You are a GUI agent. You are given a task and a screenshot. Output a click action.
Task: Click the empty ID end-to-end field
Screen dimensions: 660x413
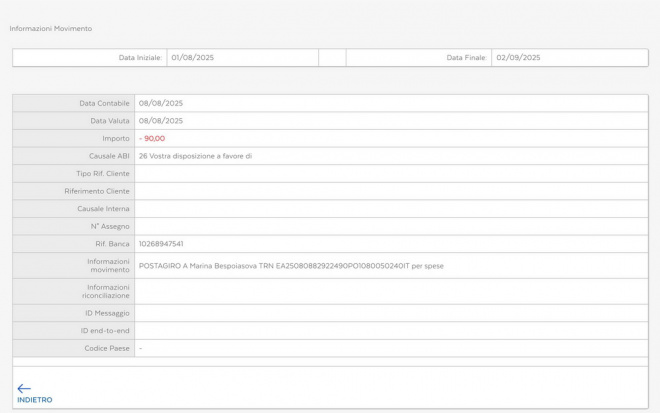(390, 330)
